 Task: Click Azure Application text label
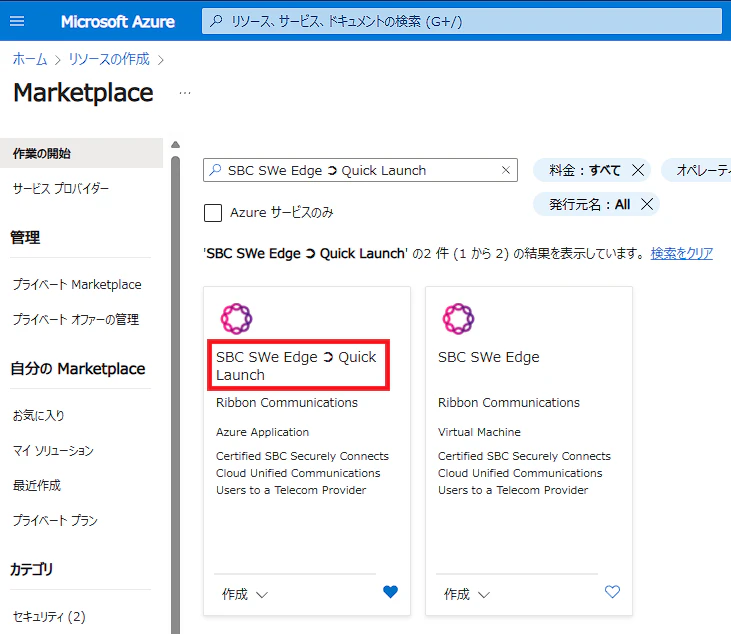[x=262, y=432]
